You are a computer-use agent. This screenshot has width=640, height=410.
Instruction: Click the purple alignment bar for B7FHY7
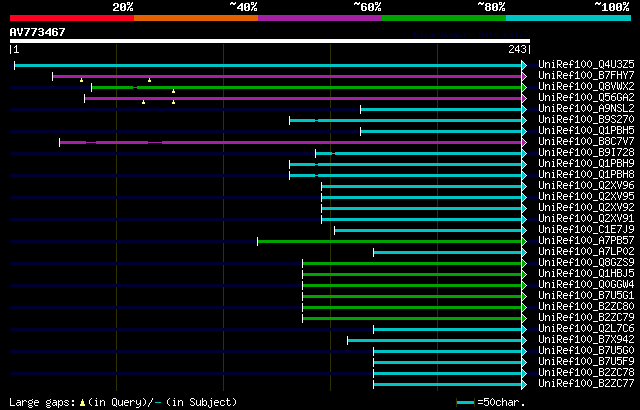coord(287,76)
